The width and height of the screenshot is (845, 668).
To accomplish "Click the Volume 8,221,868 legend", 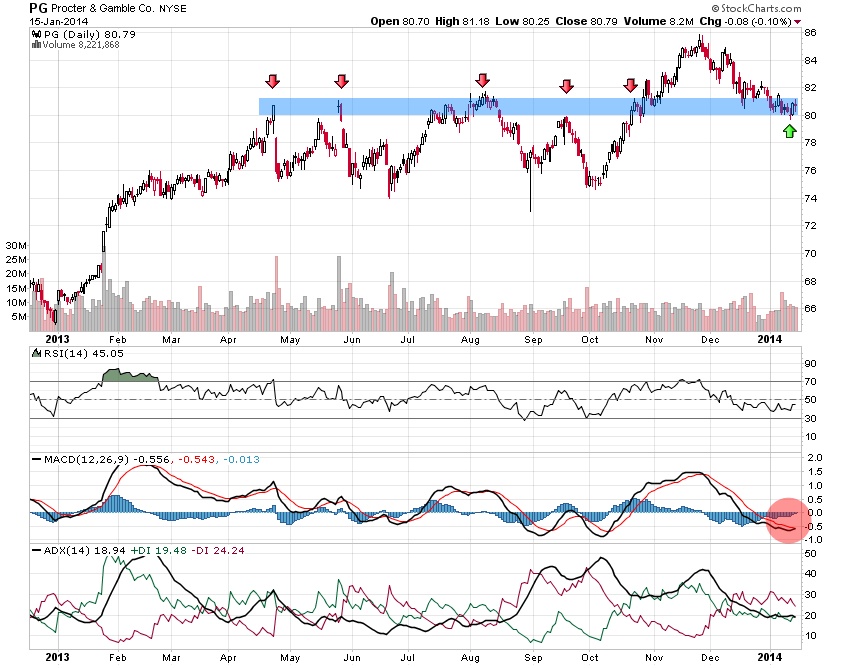I will tap(81, 45).
